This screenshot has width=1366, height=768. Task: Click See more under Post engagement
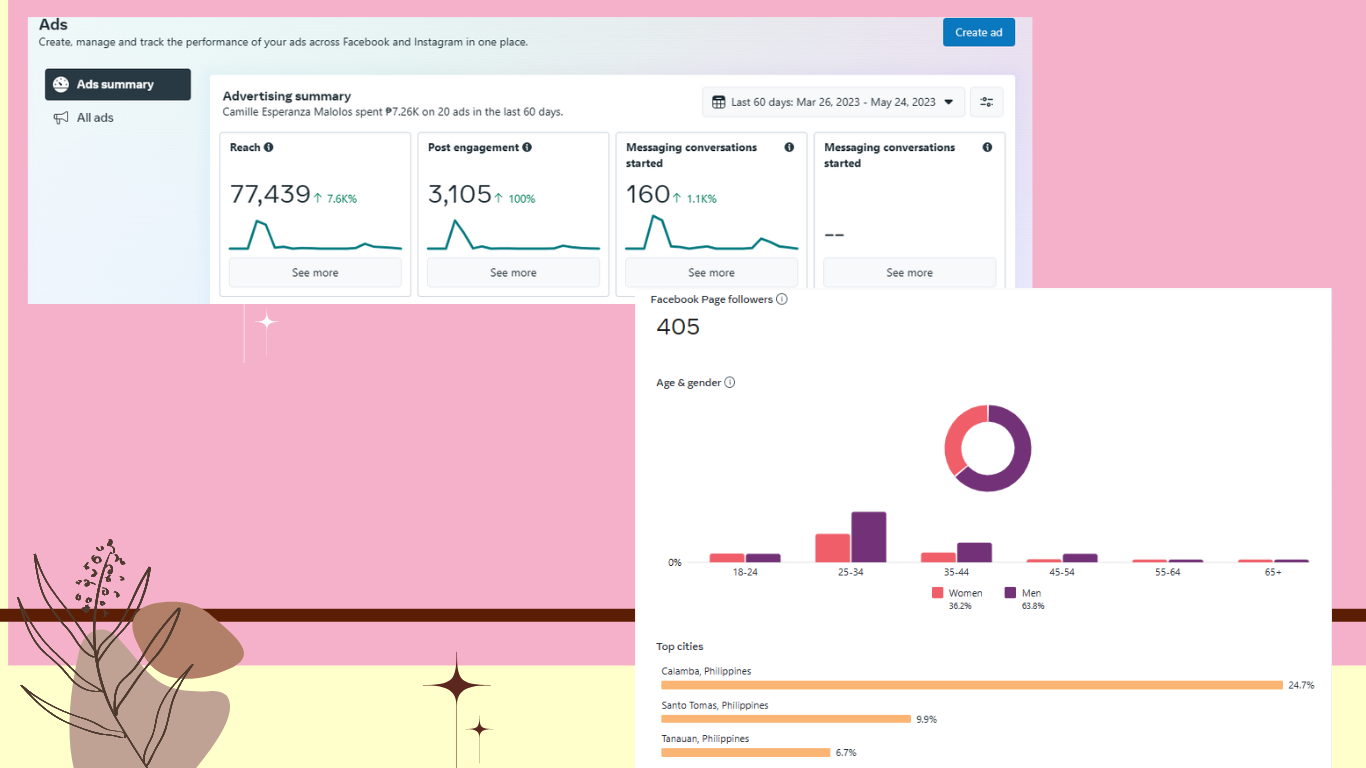pos(513,273)
